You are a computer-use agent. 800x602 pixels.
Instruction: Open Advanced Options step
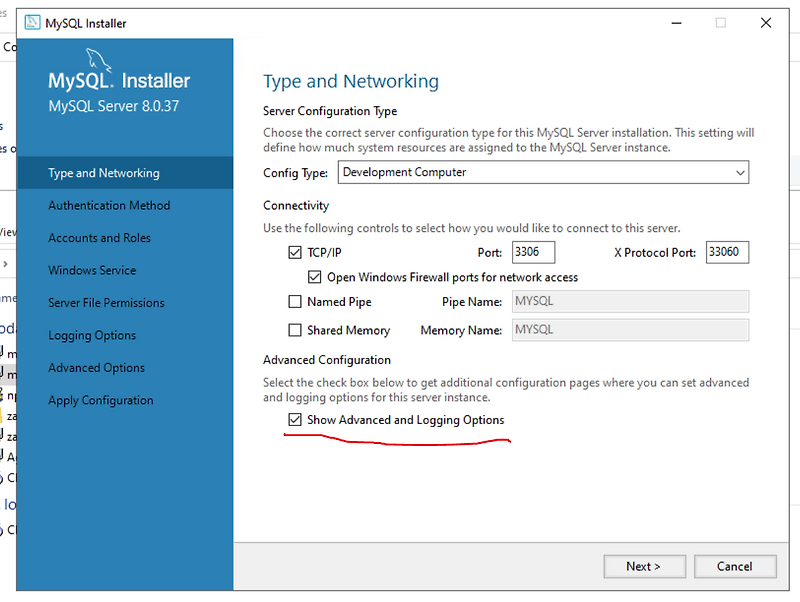coord(96,368)
